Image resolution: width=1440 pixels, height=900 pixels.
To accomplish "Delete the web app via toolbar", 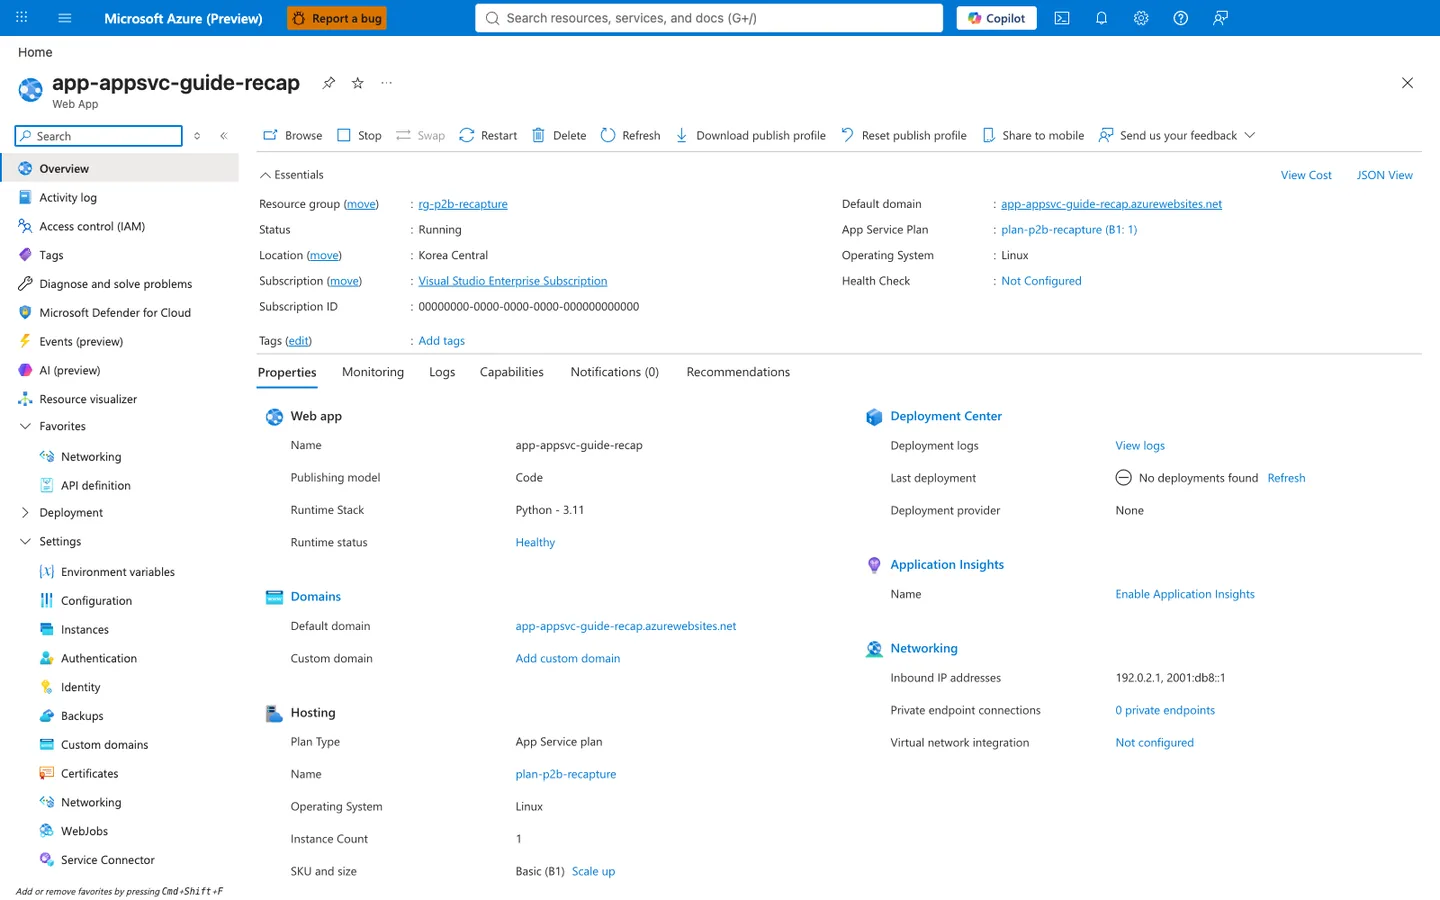I will 559,135.
